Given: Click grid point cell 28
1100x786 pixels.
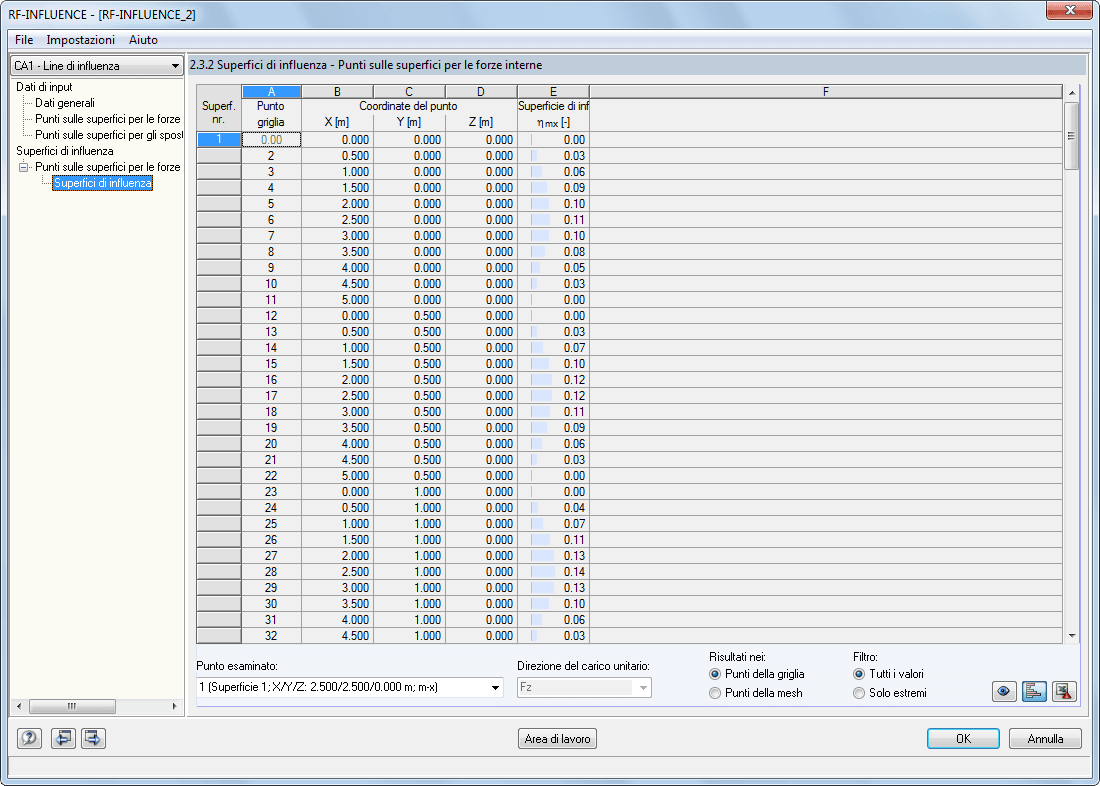Looking at the screenshot, I should click(x=271, y=572).
